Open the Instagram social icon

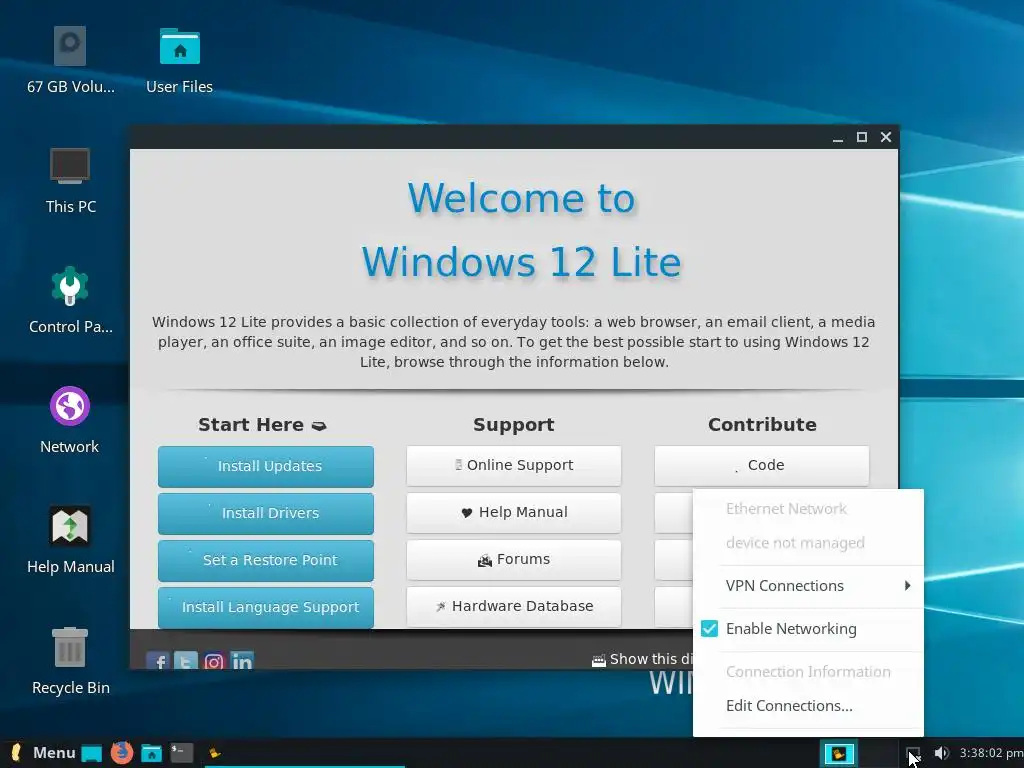[x=214, y=661]
